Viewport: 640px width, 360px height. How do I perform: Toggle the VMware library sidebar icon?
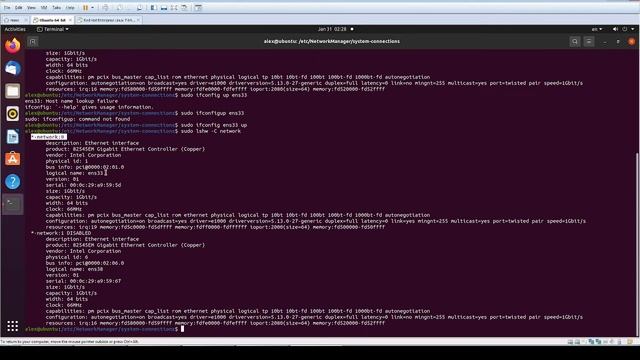pos(153,8)
